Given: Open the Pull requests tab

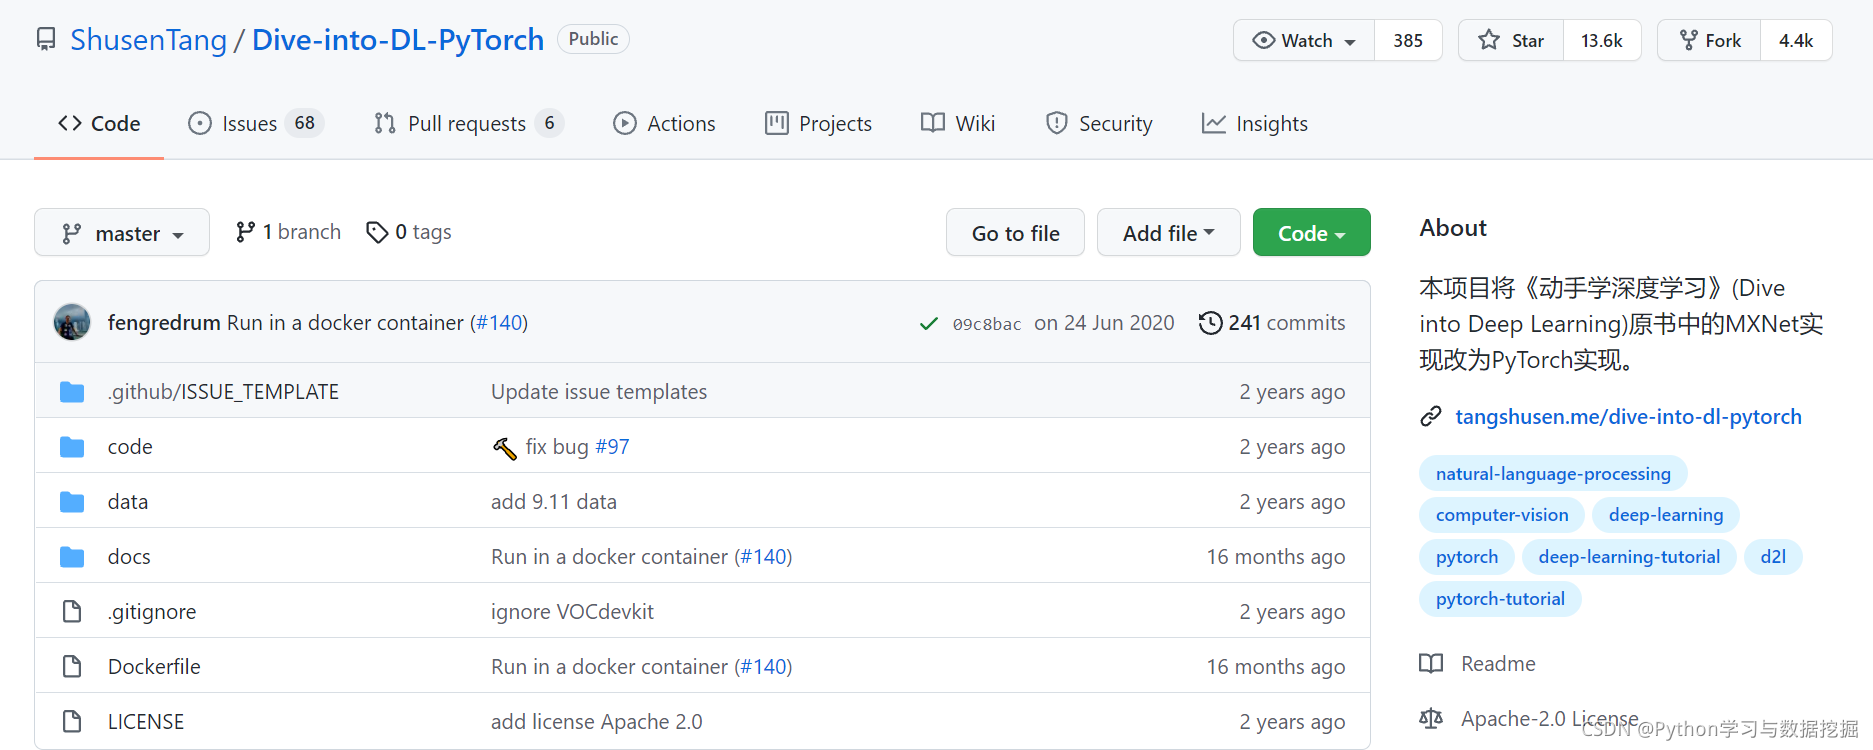Looking at the screenshot, I should [x=468, y=123].
